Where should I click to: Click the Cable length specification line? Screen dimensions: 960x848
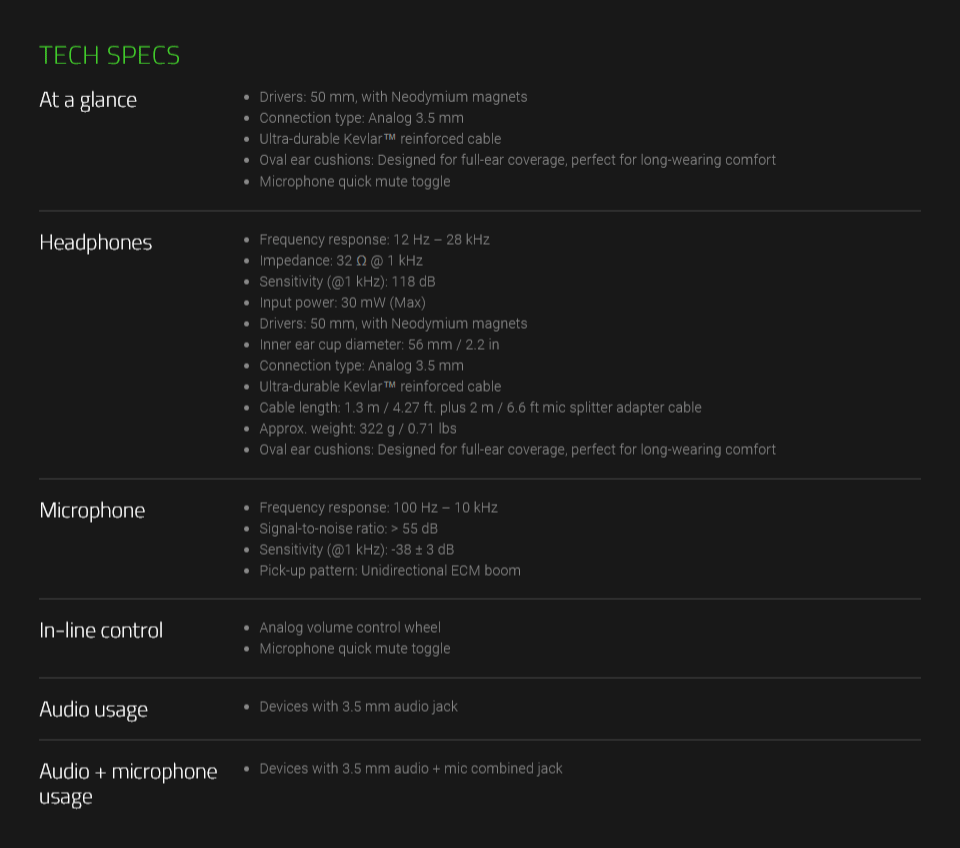[x=480, y=408]
